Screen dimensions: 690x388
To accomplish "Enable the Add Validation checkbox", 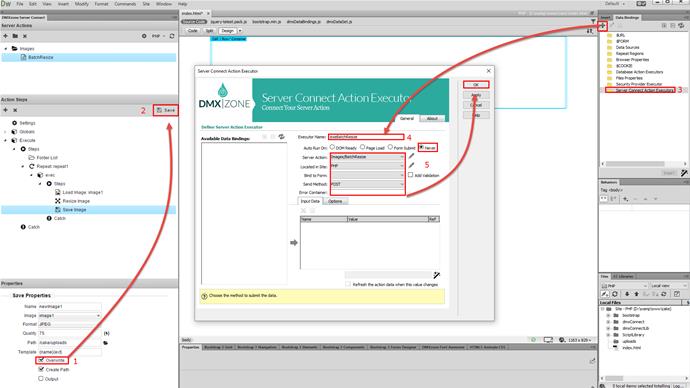I will click(x=411, y=175).
